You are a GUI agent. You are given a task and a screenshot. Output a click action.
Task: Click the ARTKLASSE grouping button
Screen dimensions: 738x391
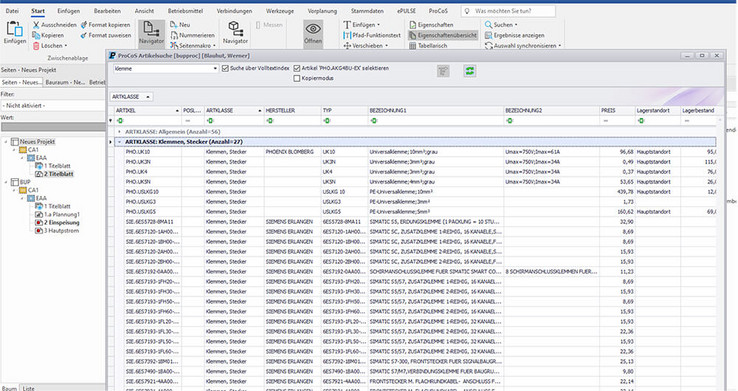[x=131, y=96]
